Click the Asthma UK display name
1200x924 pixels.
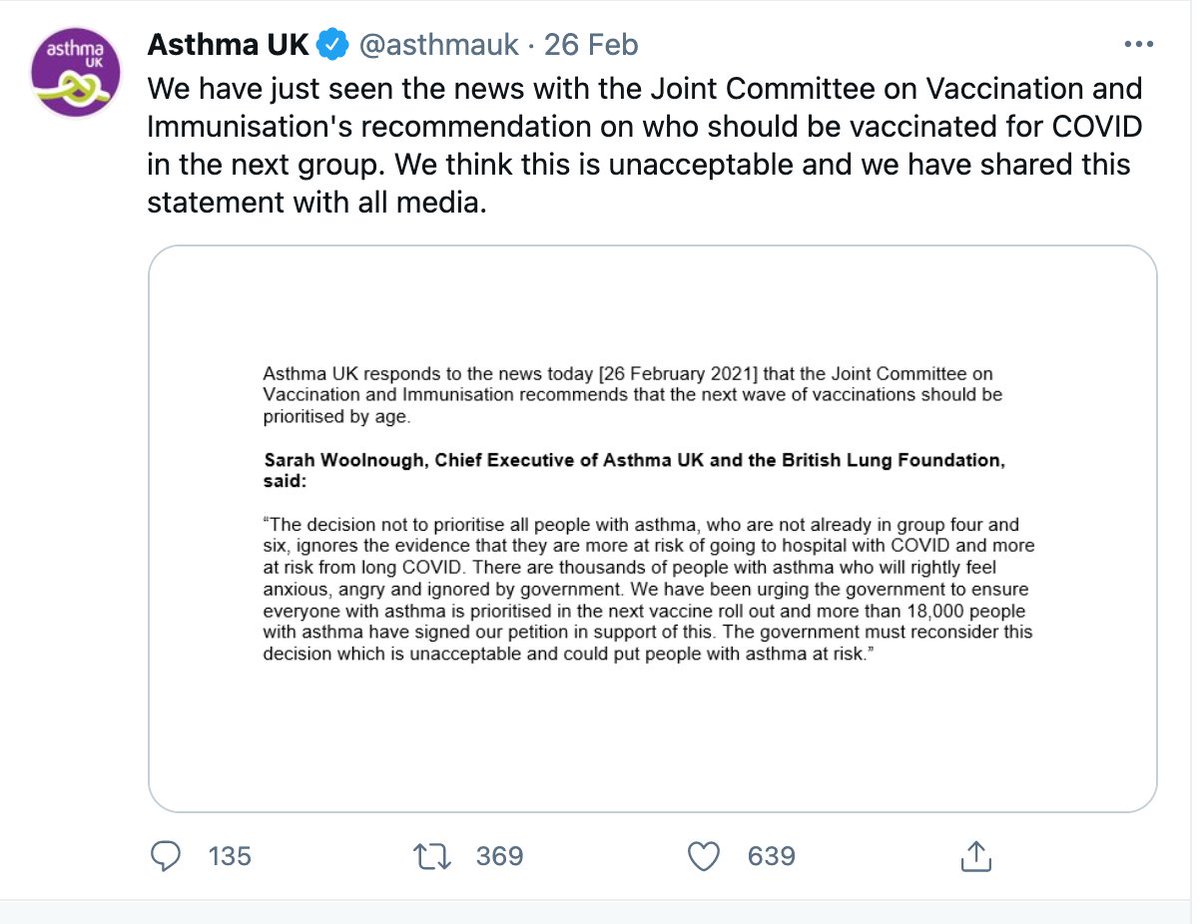[229, 45]
